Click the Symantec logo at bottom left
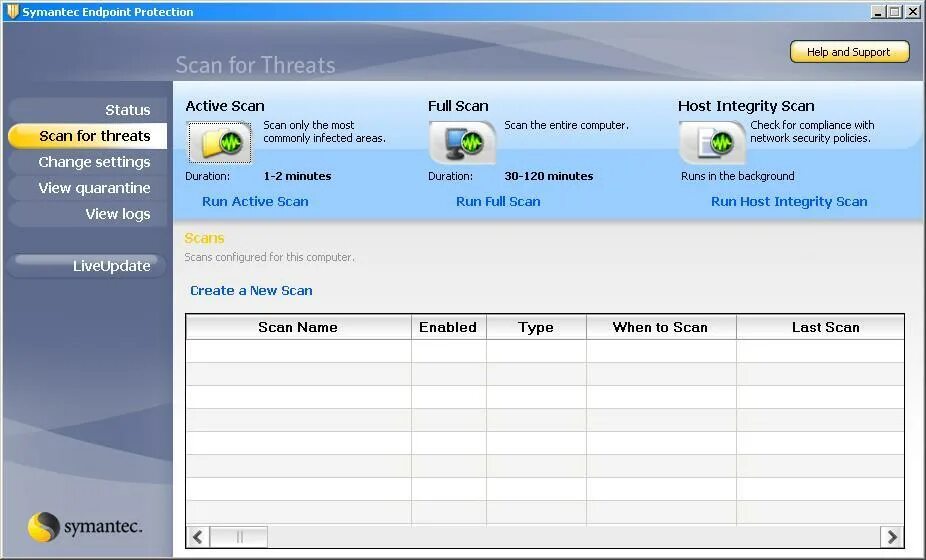926x560 pixels. tap(85, 526)
